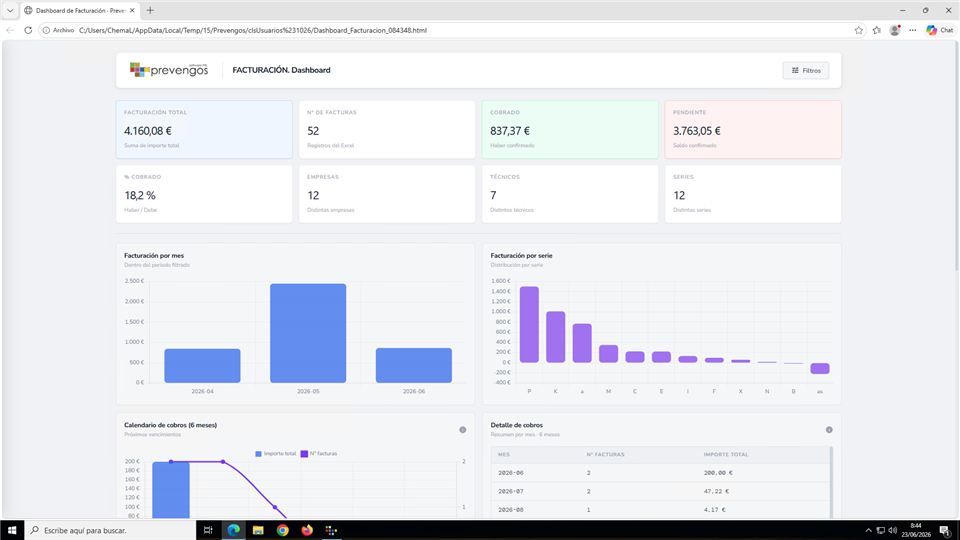Toggle Importe total legend item
Viewport: 960px width, 540px height.
coord(276,454)
